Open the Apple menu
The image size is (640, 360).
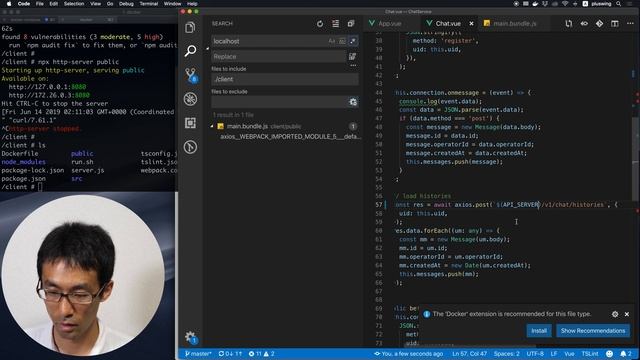(x=9, y=4)
